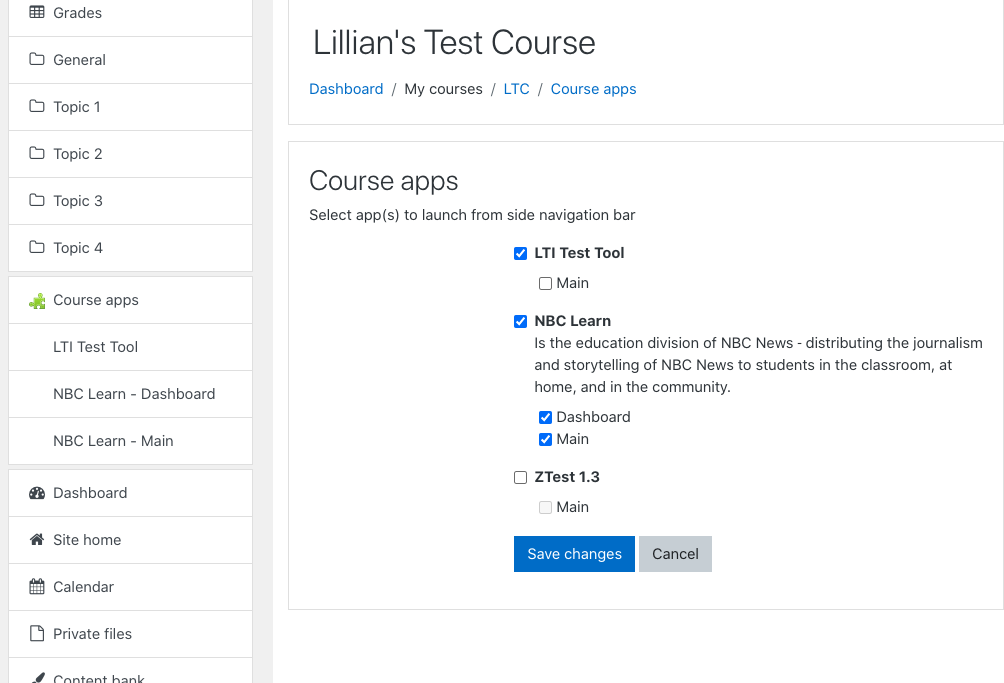Check Main under LTI Test Tool
The height and width of the screenshot is (683, 1004).
[x=546, y=284]
